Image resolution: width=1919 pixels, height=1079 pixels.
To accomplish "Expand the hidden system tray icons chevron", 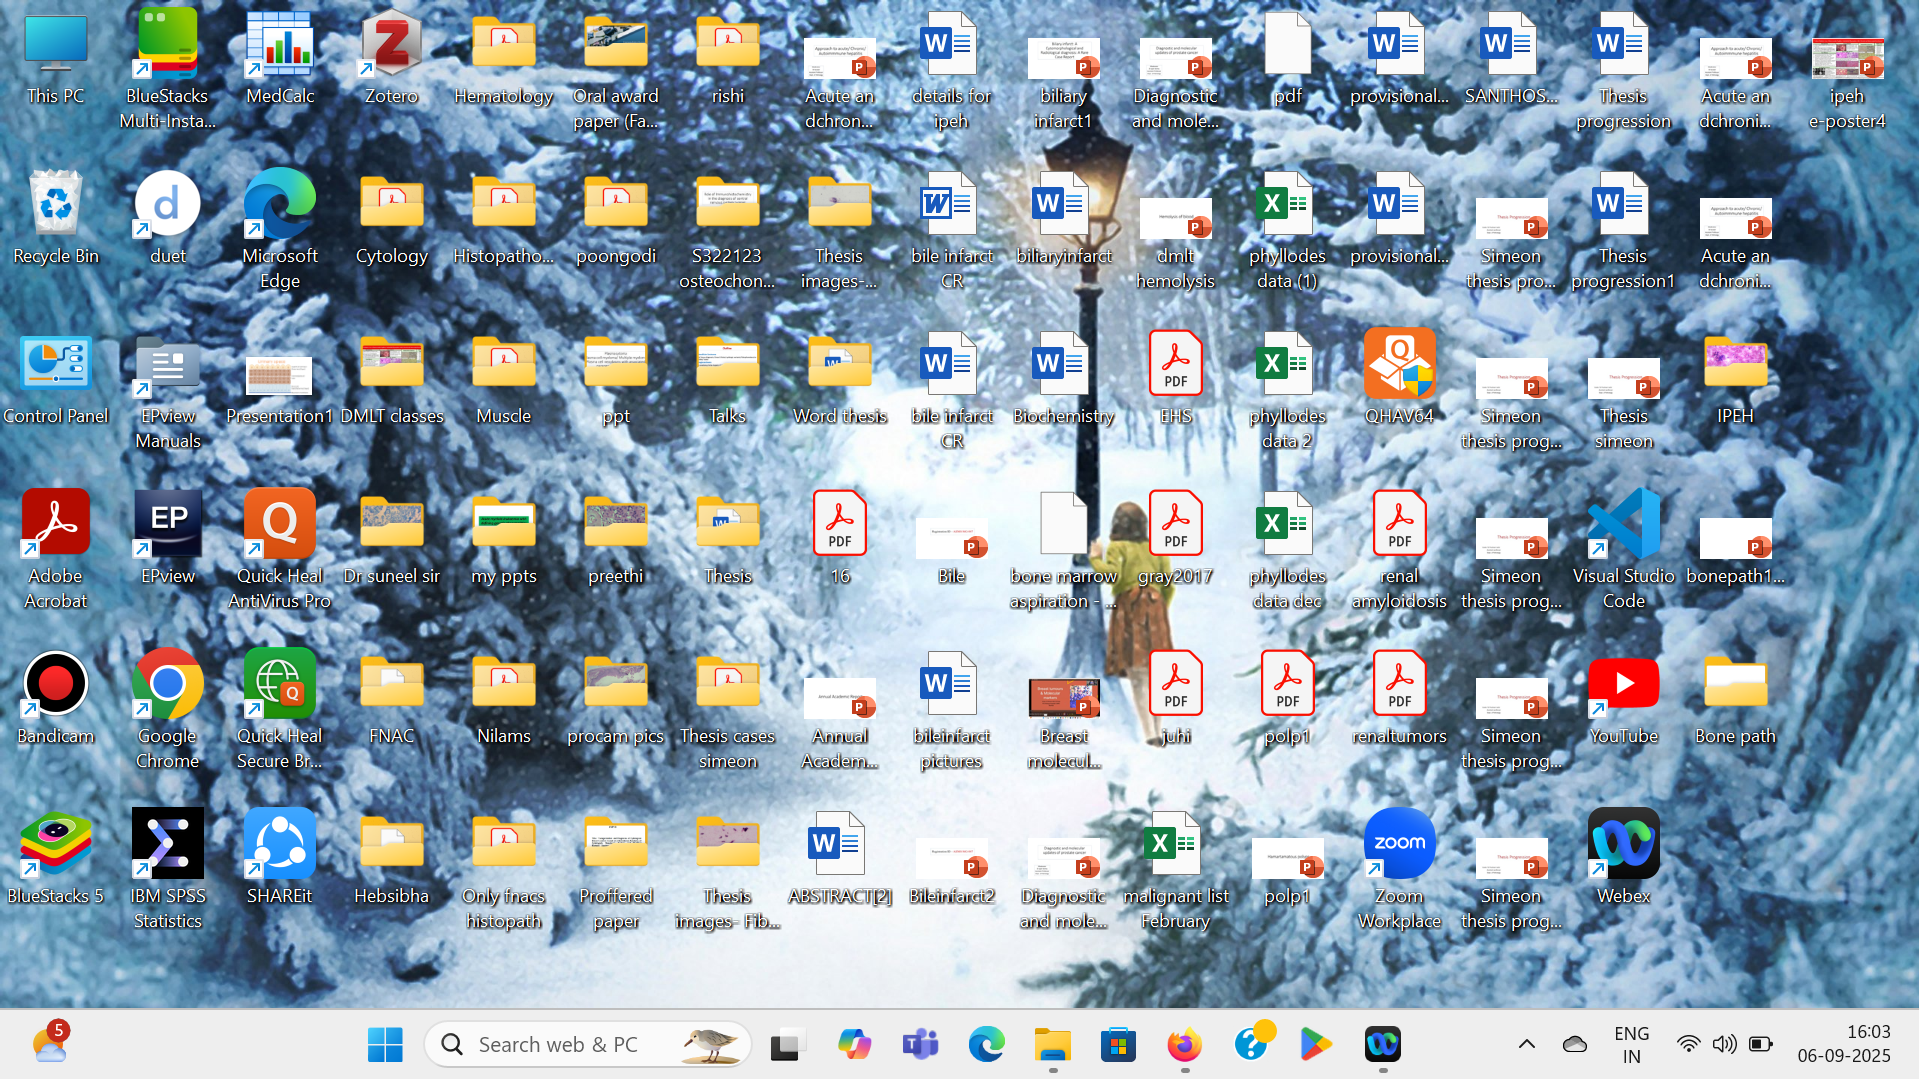I will tap(1526, 1045).
